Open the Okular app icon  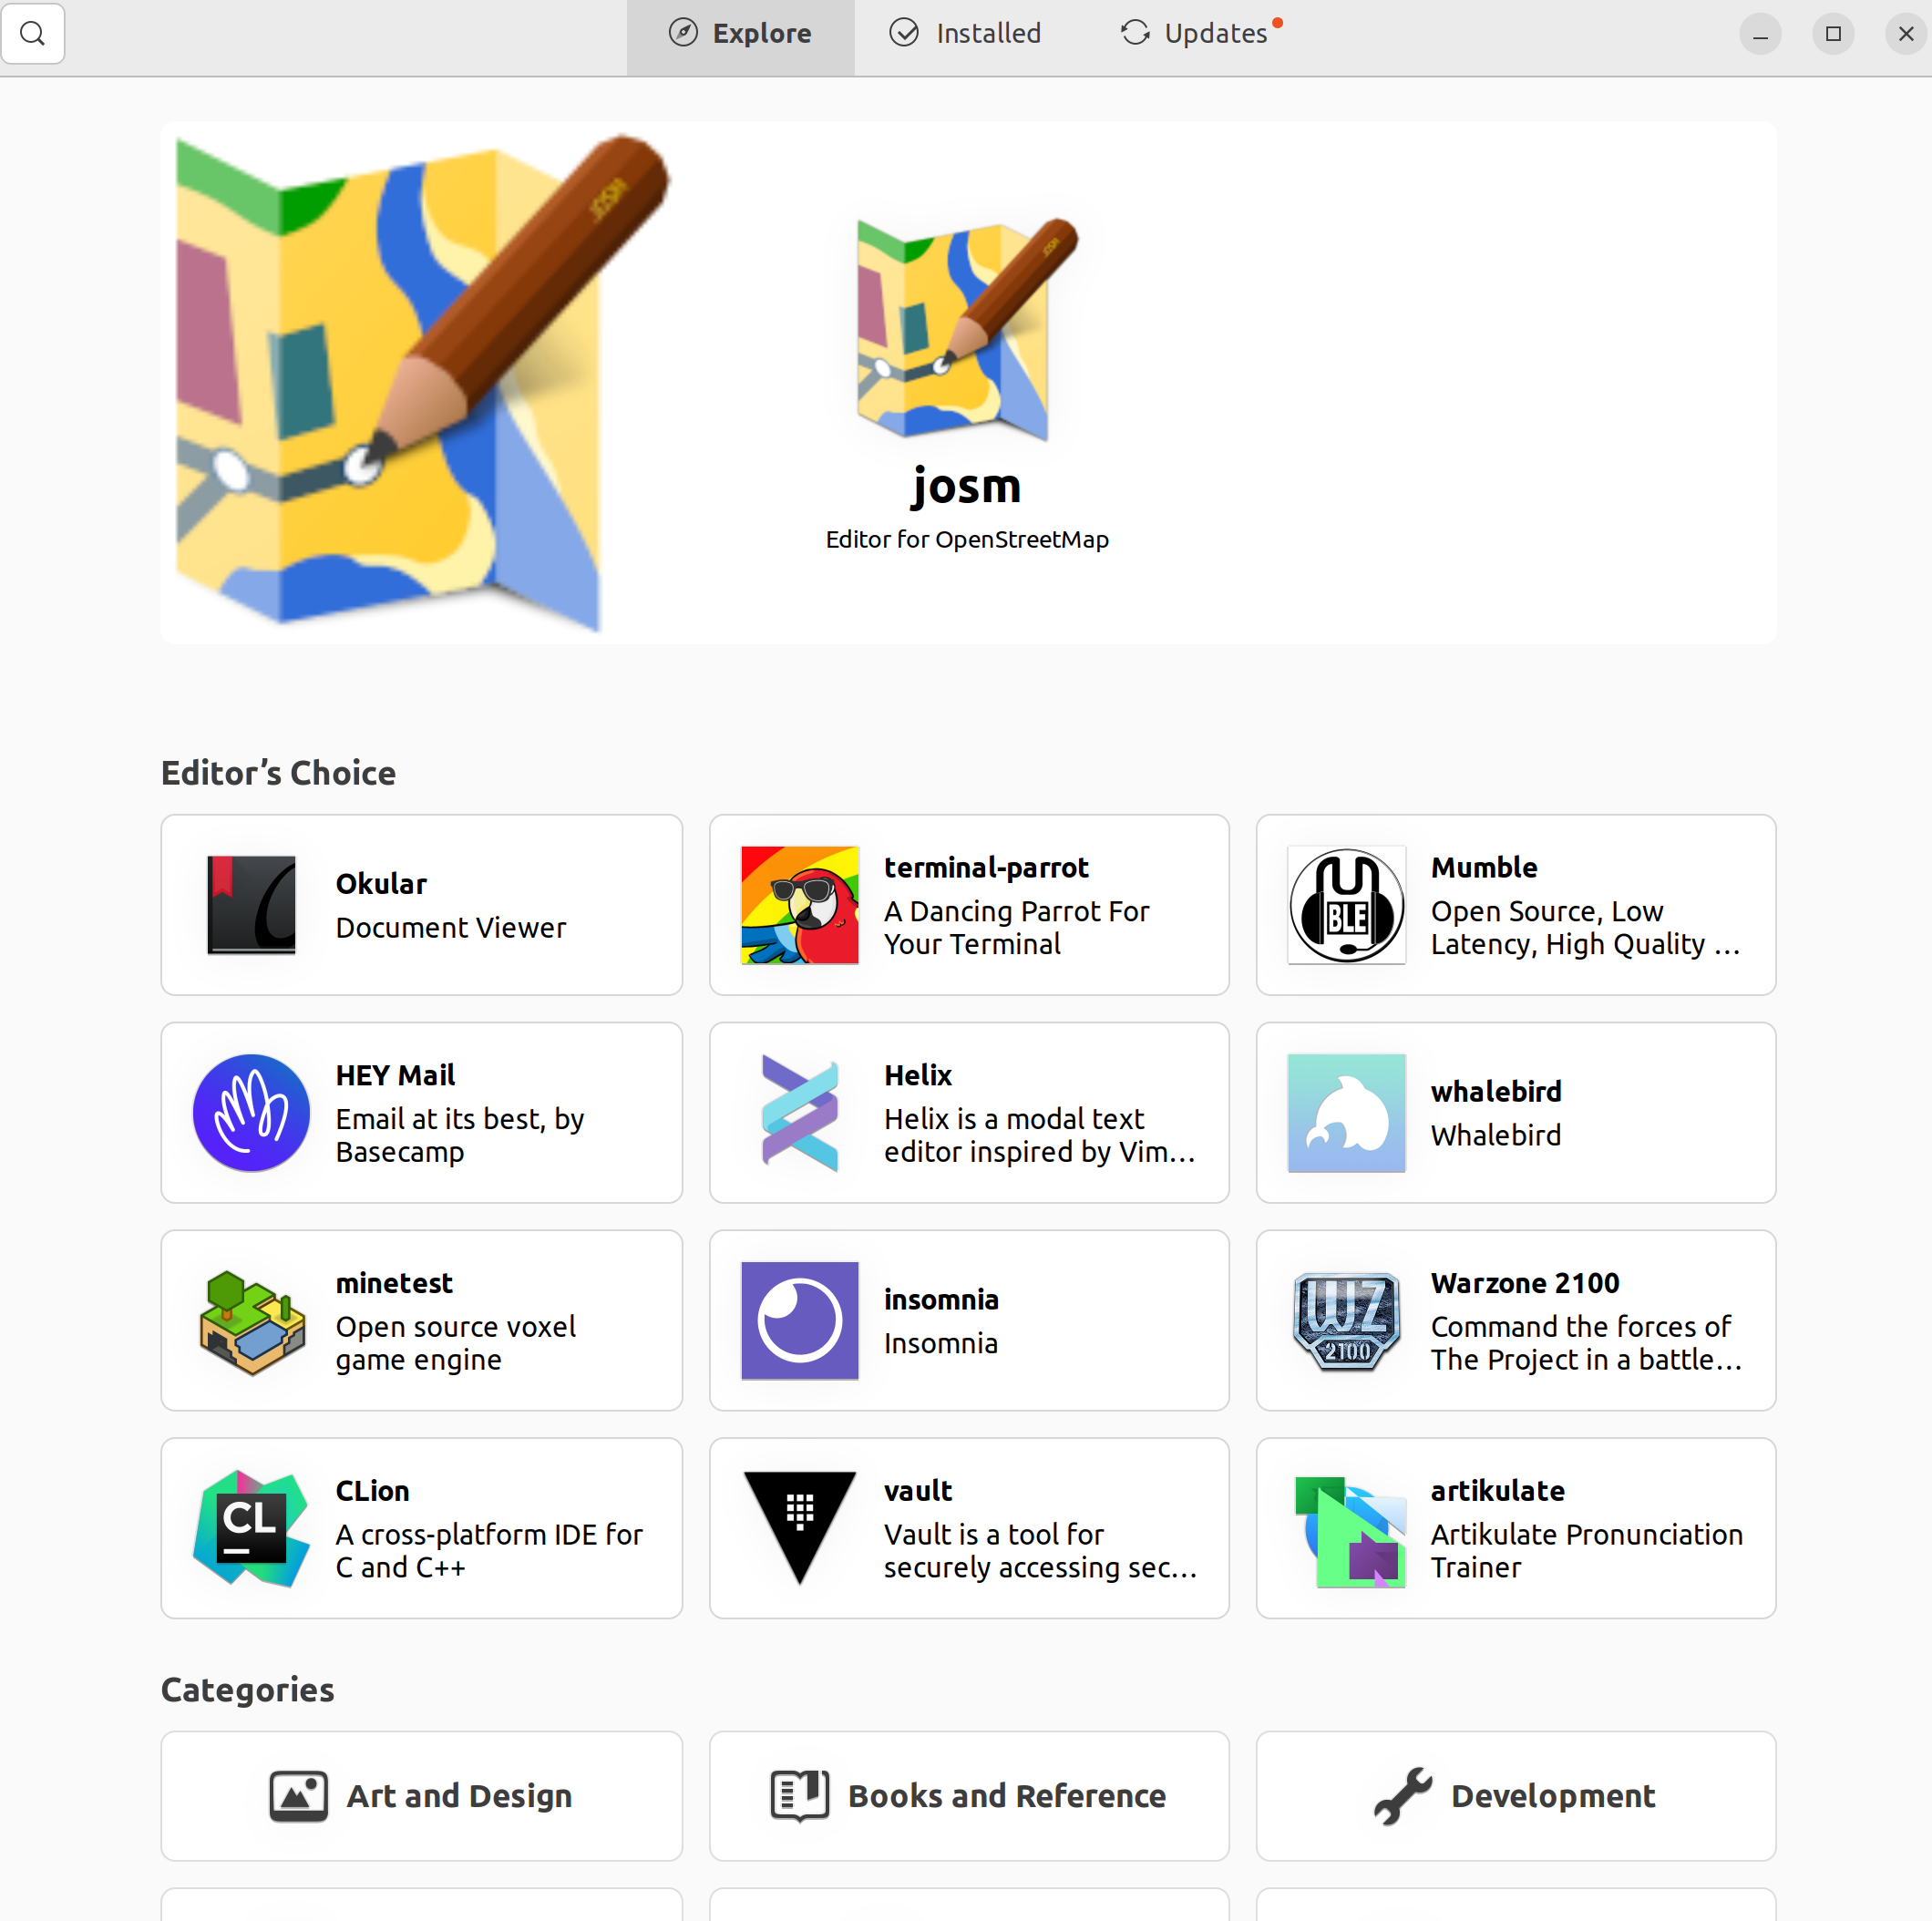click(251, 904)
